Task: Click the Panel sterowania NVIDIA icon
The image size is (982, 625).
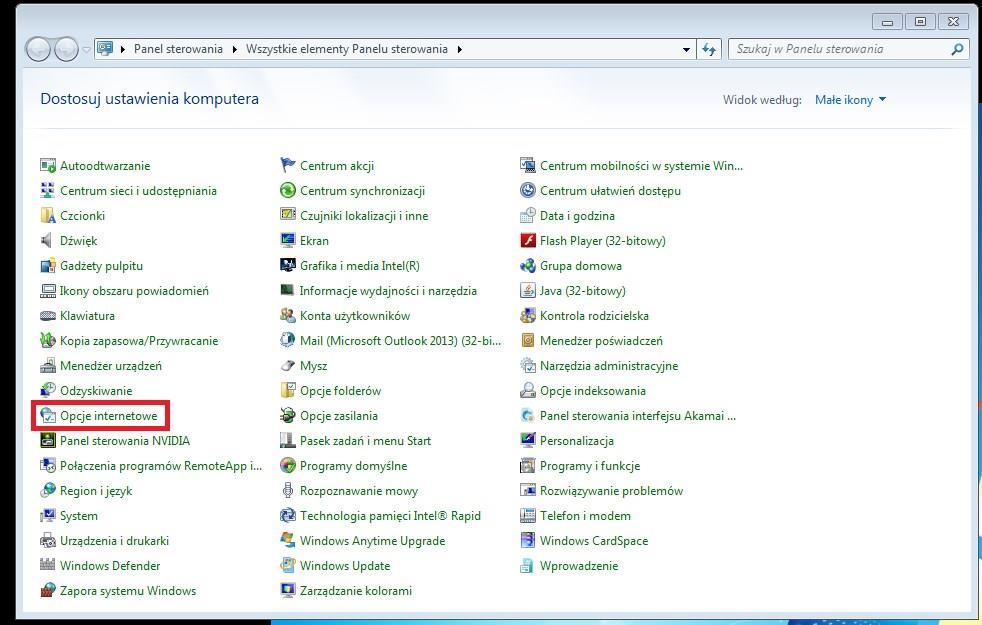Action: click(48, 441)
